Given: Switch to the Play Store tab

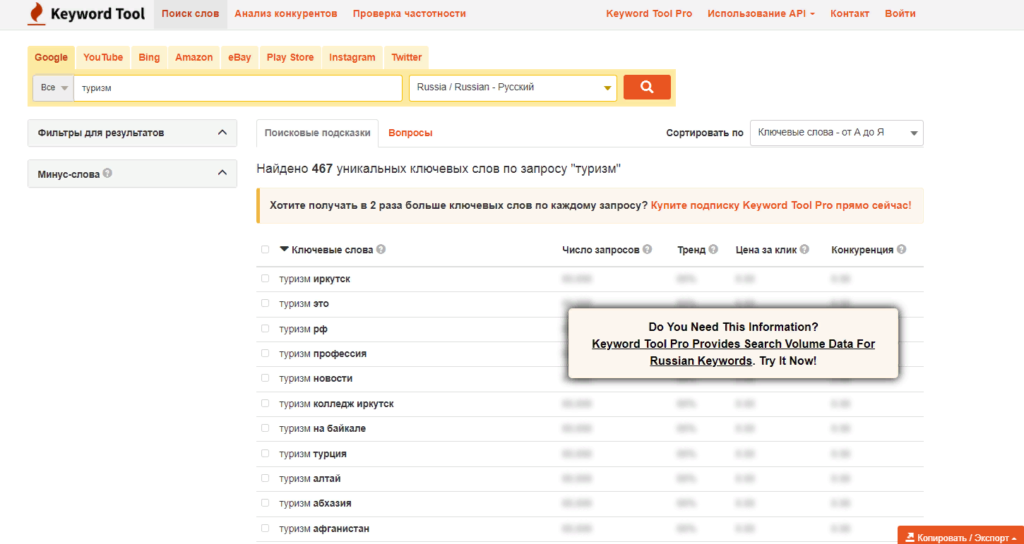Looking at the screenshot, I should pyautogui.click(x=290, y=57).
